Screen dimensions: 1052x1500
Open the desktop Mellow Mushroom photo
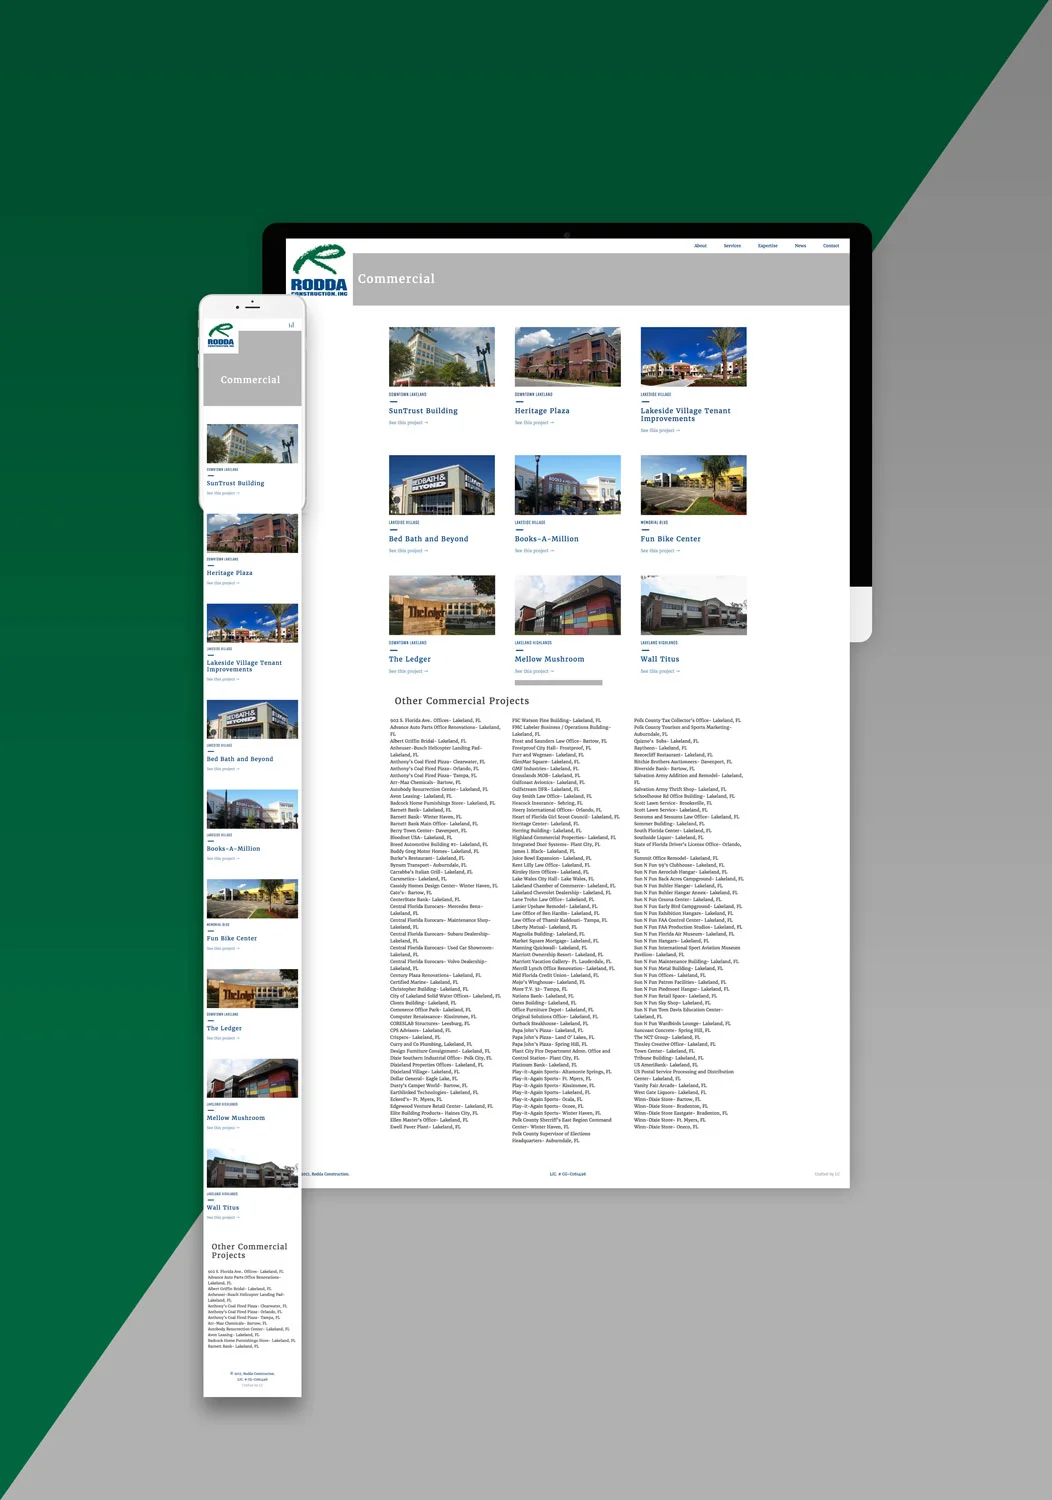click(x=568, y=605)
